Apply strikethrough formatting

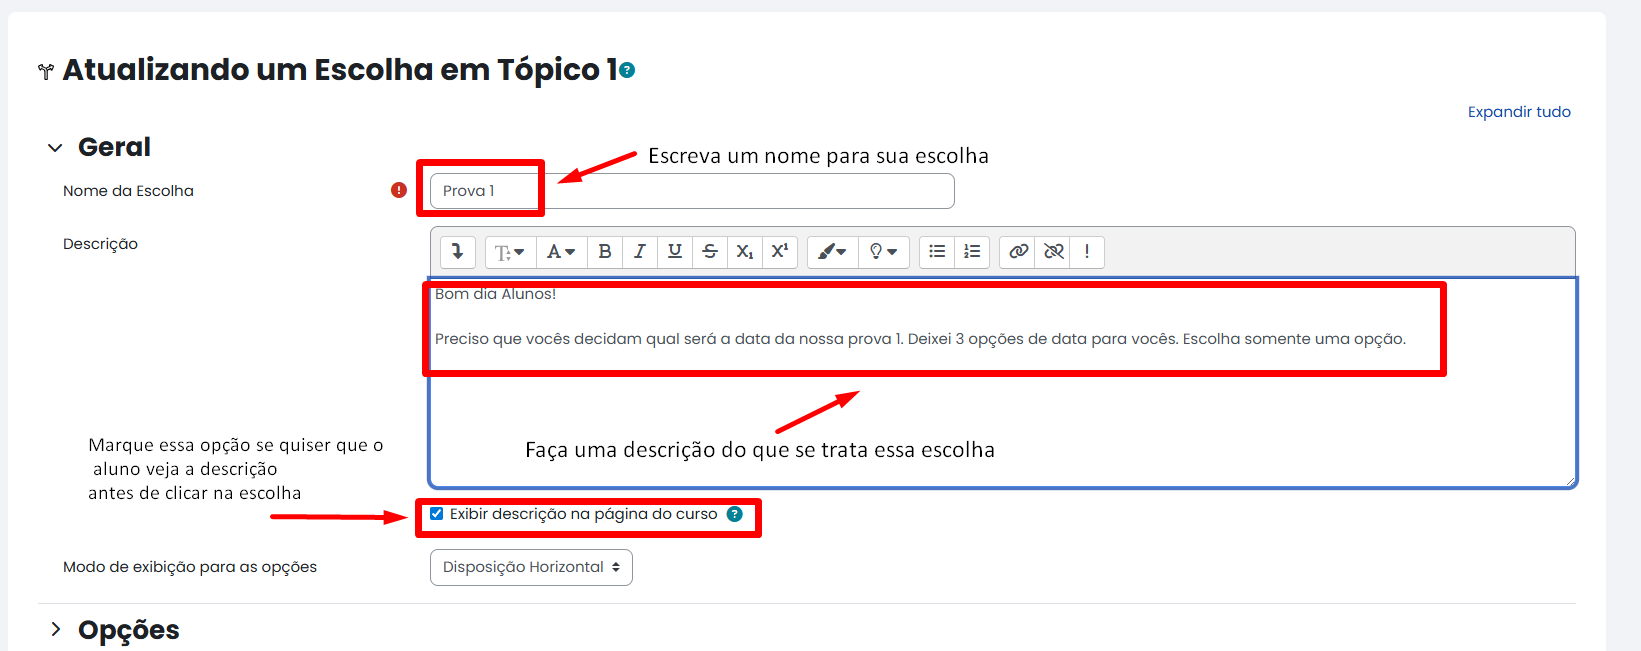pos(710,252)
